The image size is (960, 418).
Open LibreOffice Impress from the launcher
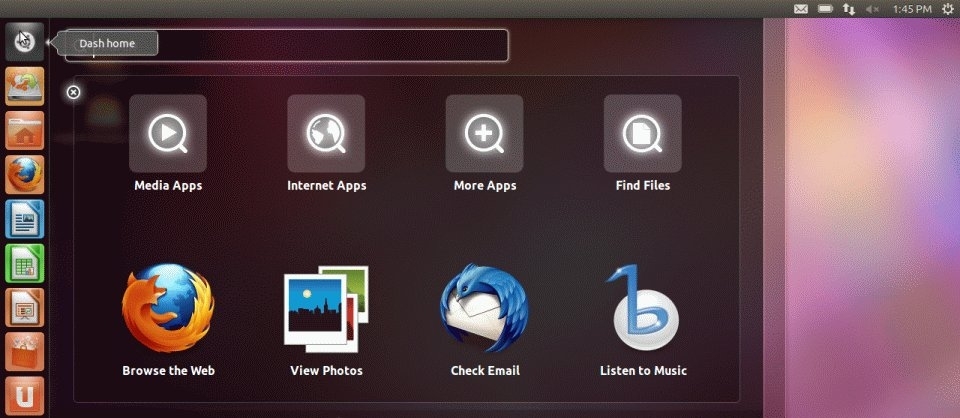point(24,307)
